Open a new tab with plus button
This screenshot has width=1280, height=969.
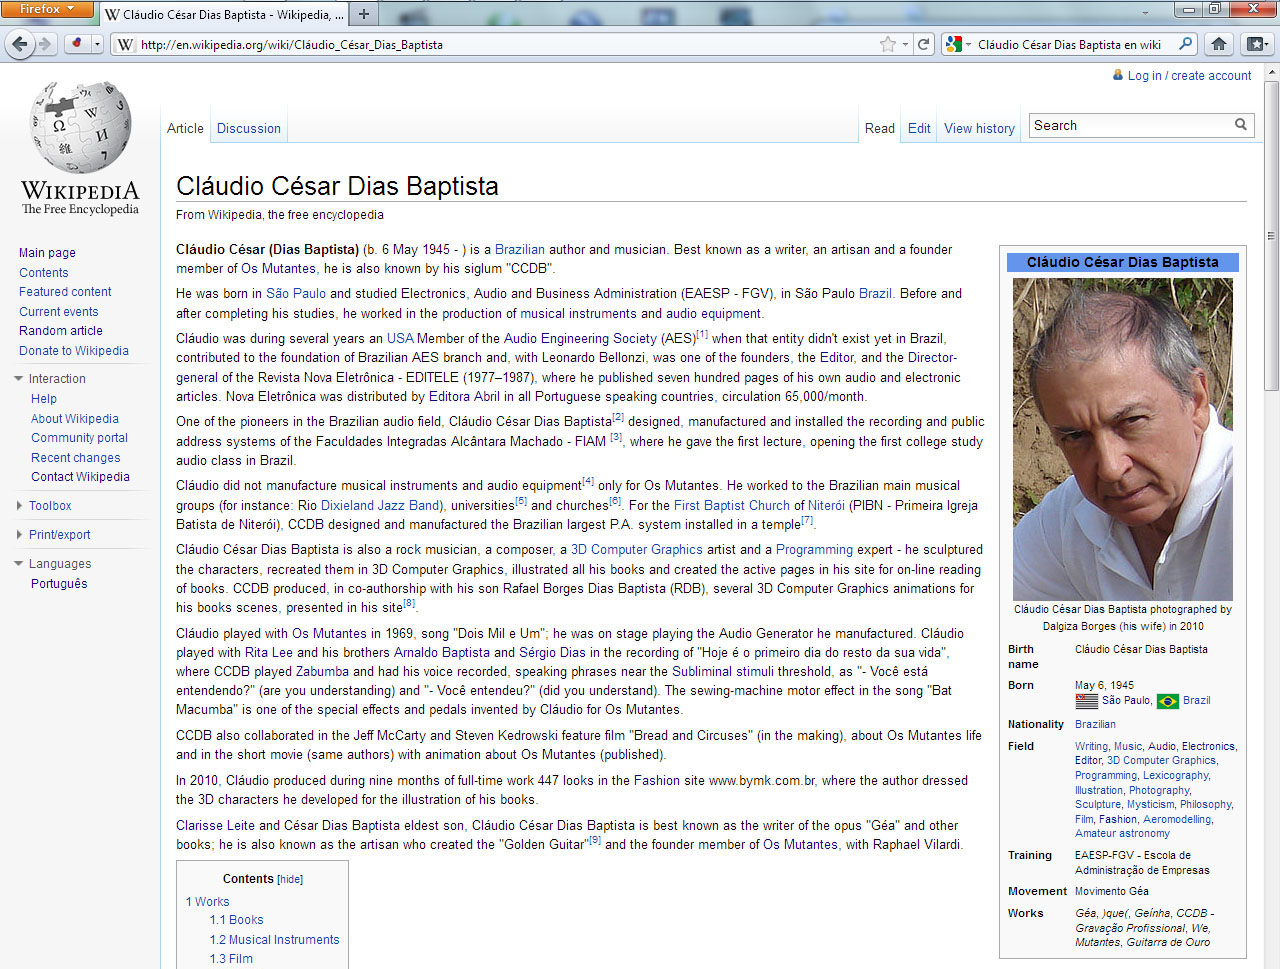click(364, 14)
